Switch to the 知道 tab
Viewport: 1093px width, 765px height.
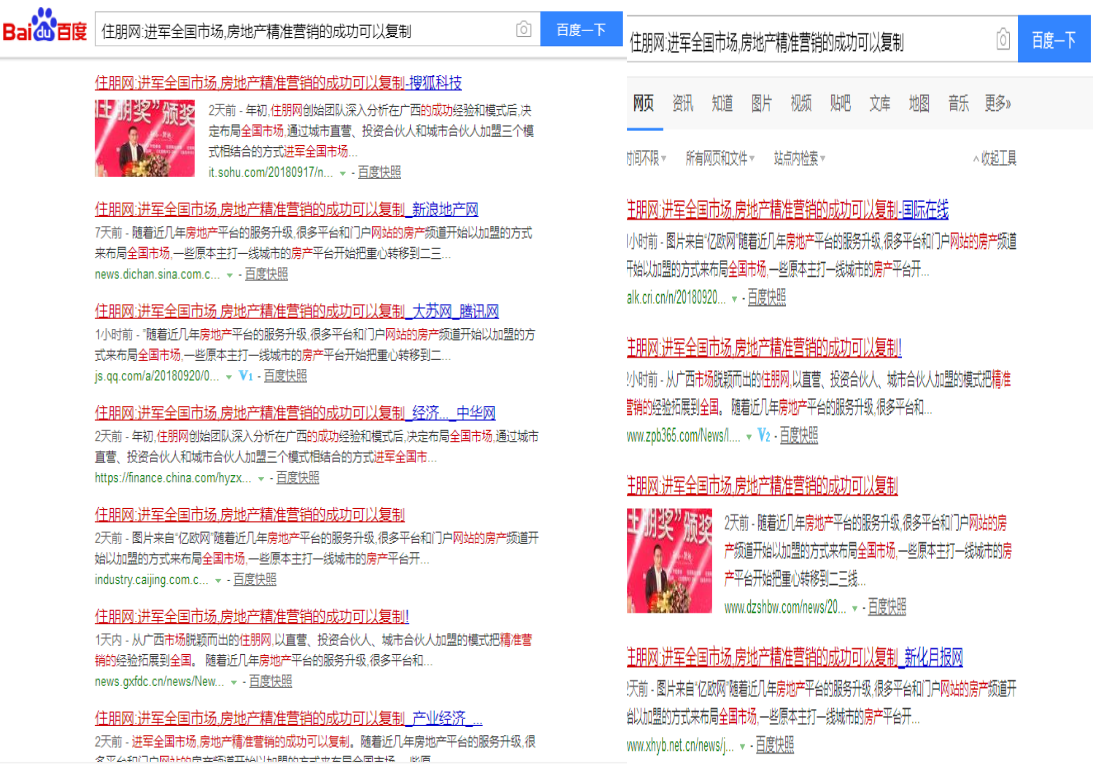tap(721, 103)
